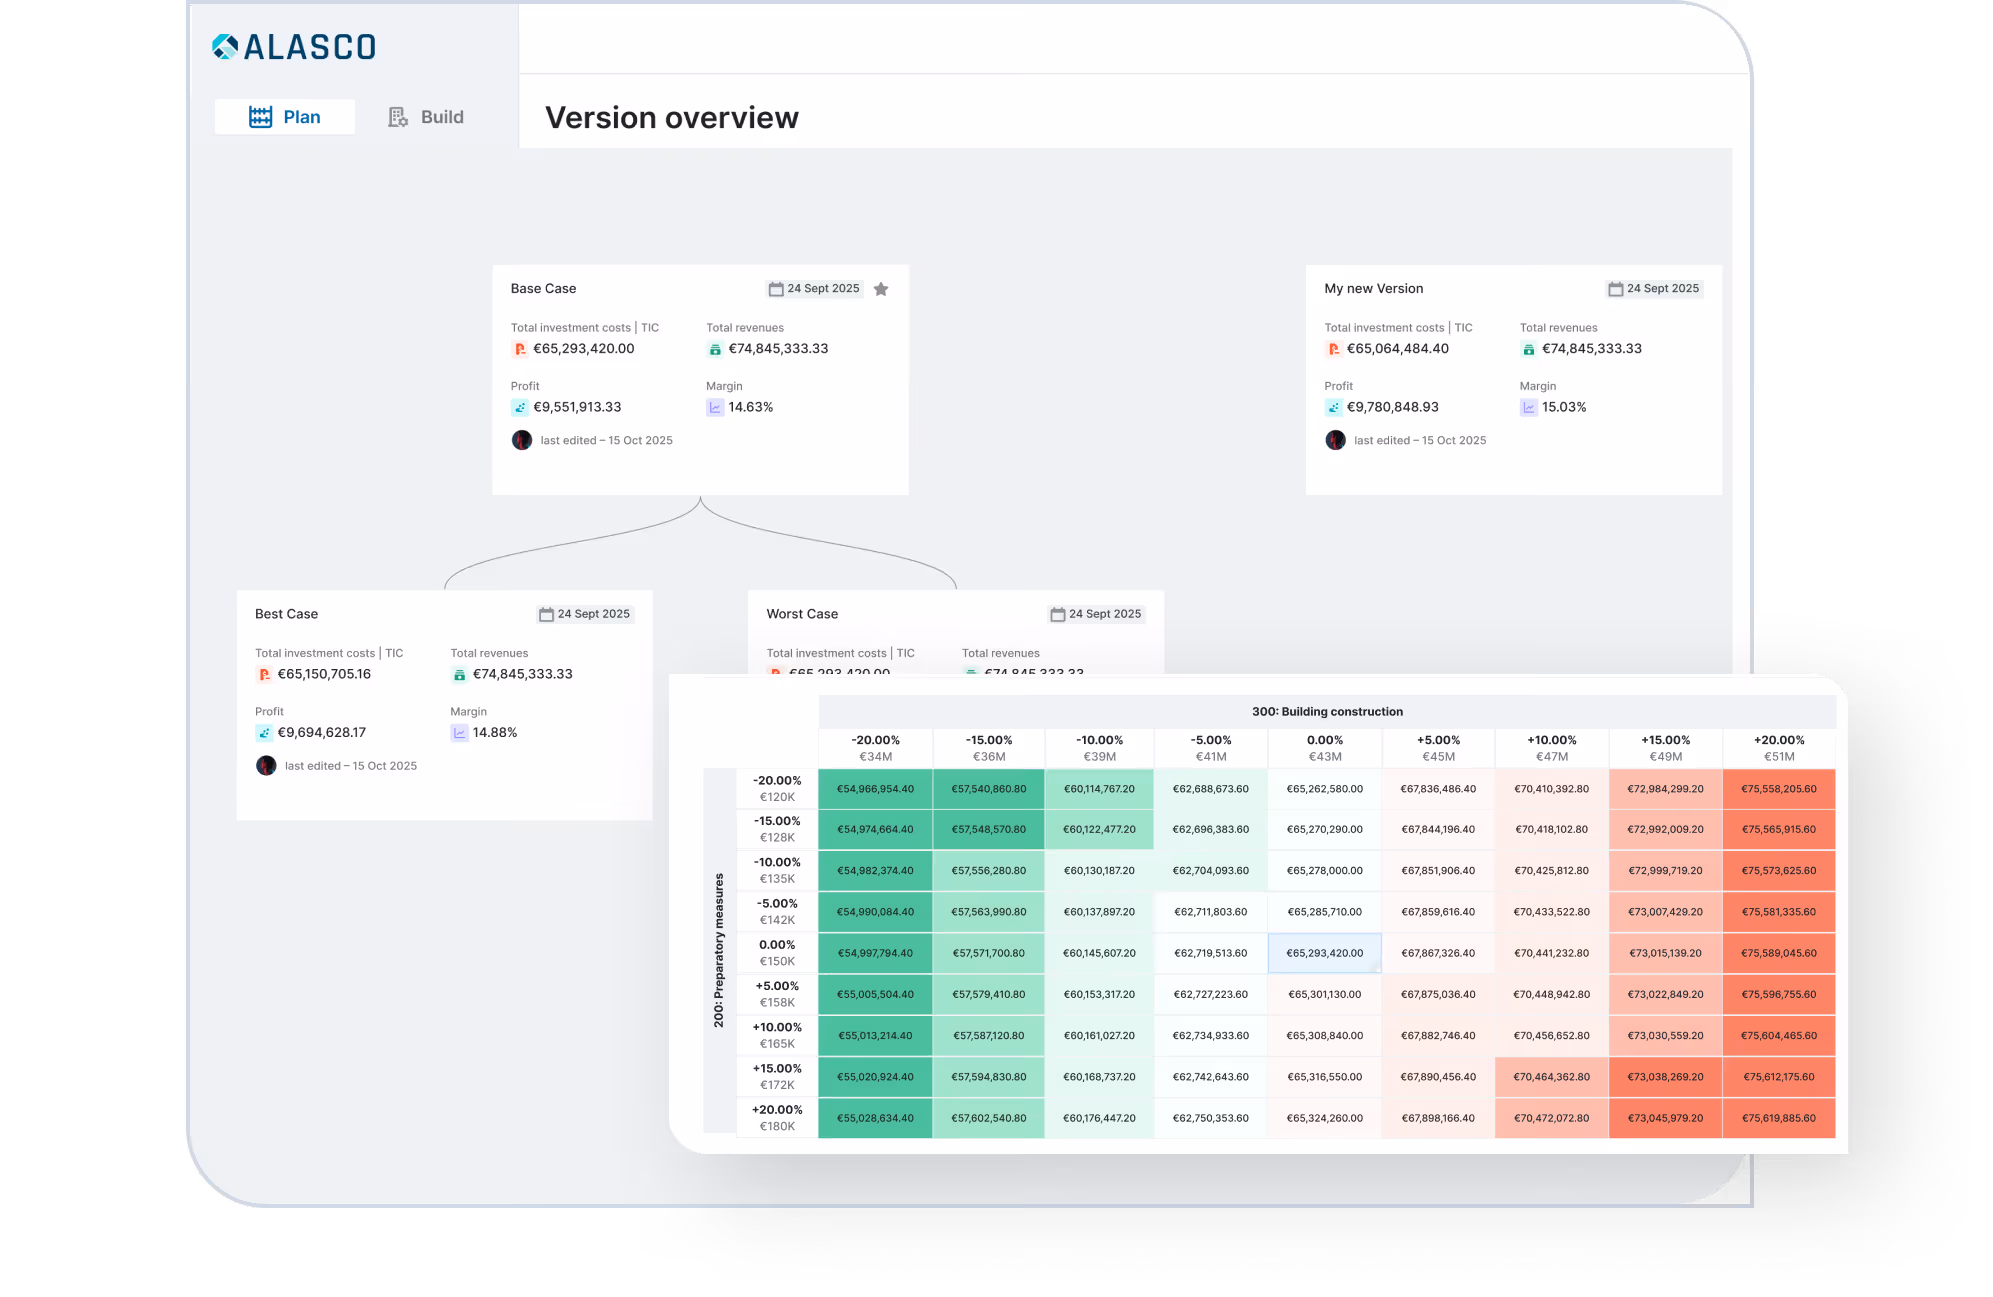This screenshot has width=1993, height=1297.
Task: Click Base Case profit icon
Action: click(x=520, y=407)
